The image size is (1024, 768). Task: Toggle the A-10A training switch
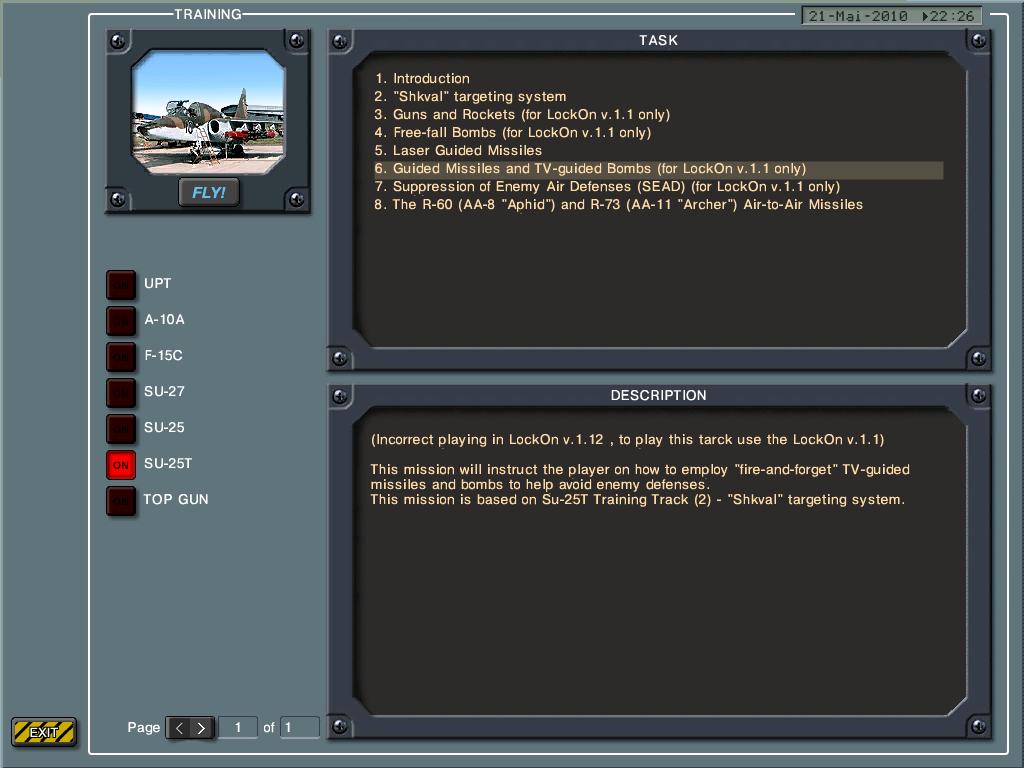pyautogui.click(x=121, y=320)
